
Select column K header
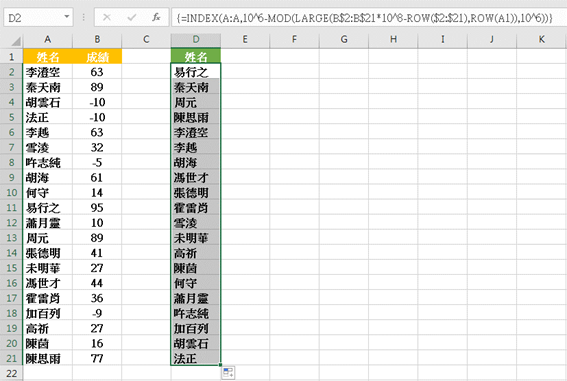(541, 40)
